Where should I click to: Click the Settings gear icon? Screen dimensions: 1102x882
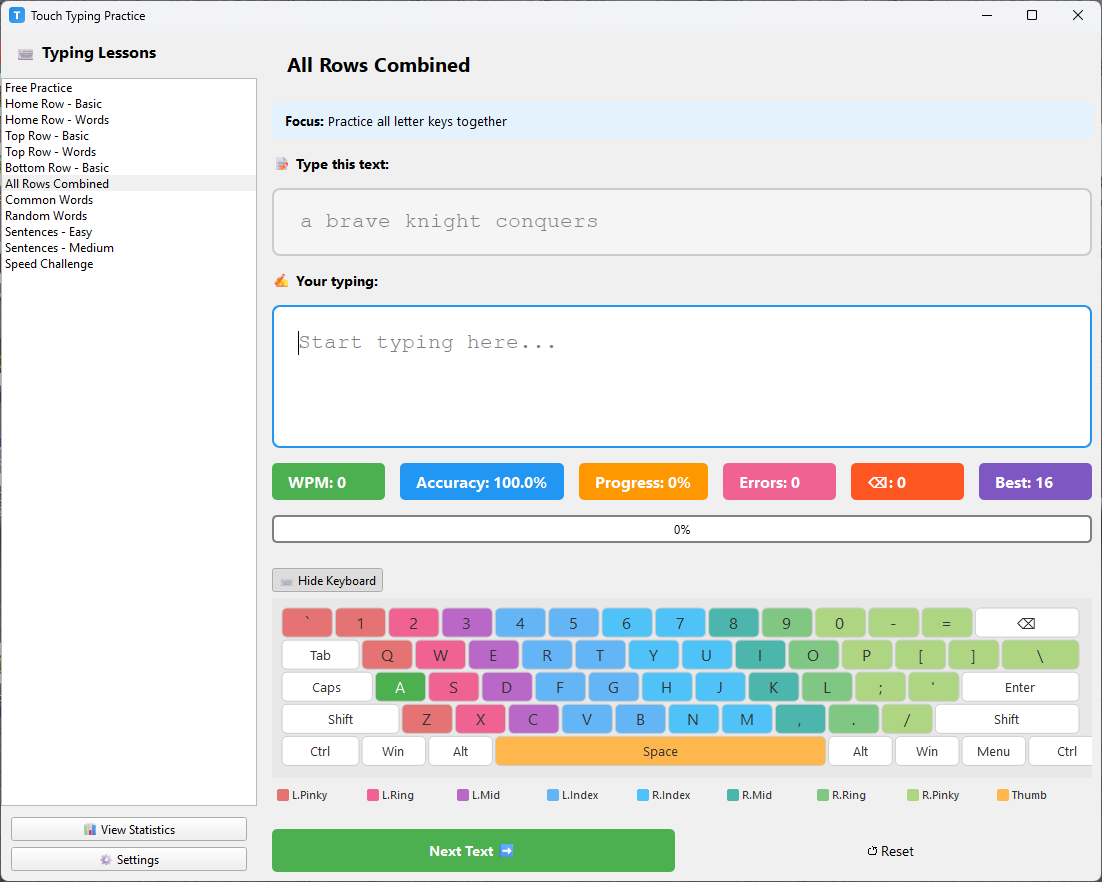(106, 859)
